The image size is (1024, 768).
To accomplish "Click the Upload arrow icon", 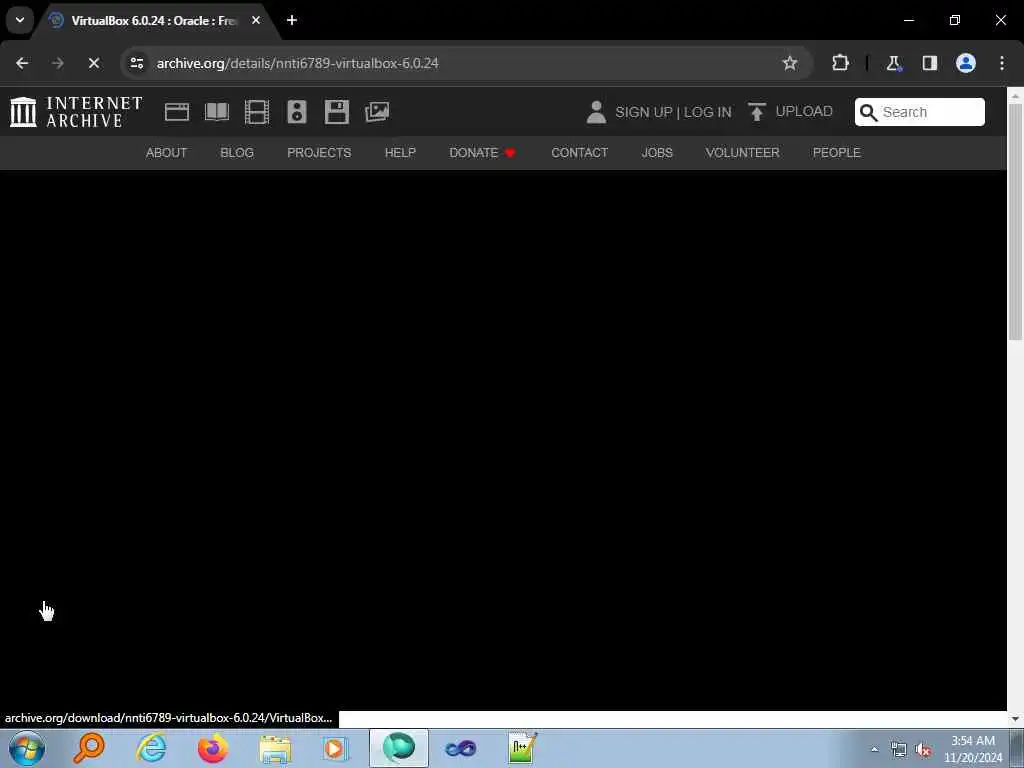I will 757,112.
